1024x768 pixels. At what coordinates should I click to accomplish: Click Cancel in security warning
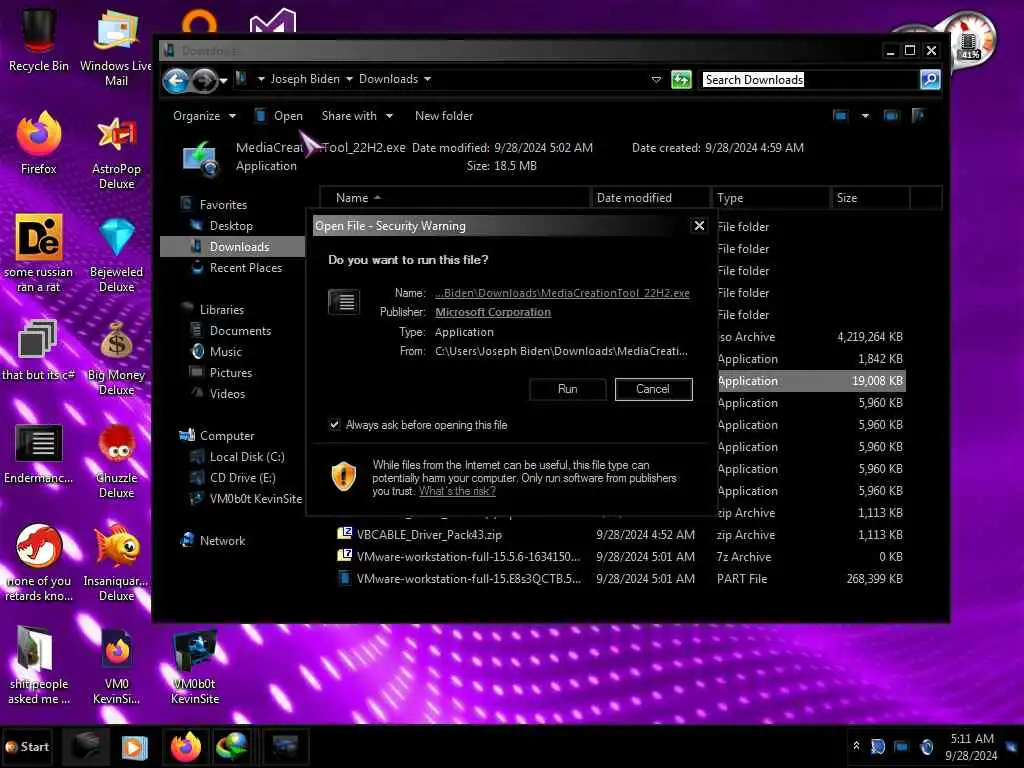(x=653, y=389)
